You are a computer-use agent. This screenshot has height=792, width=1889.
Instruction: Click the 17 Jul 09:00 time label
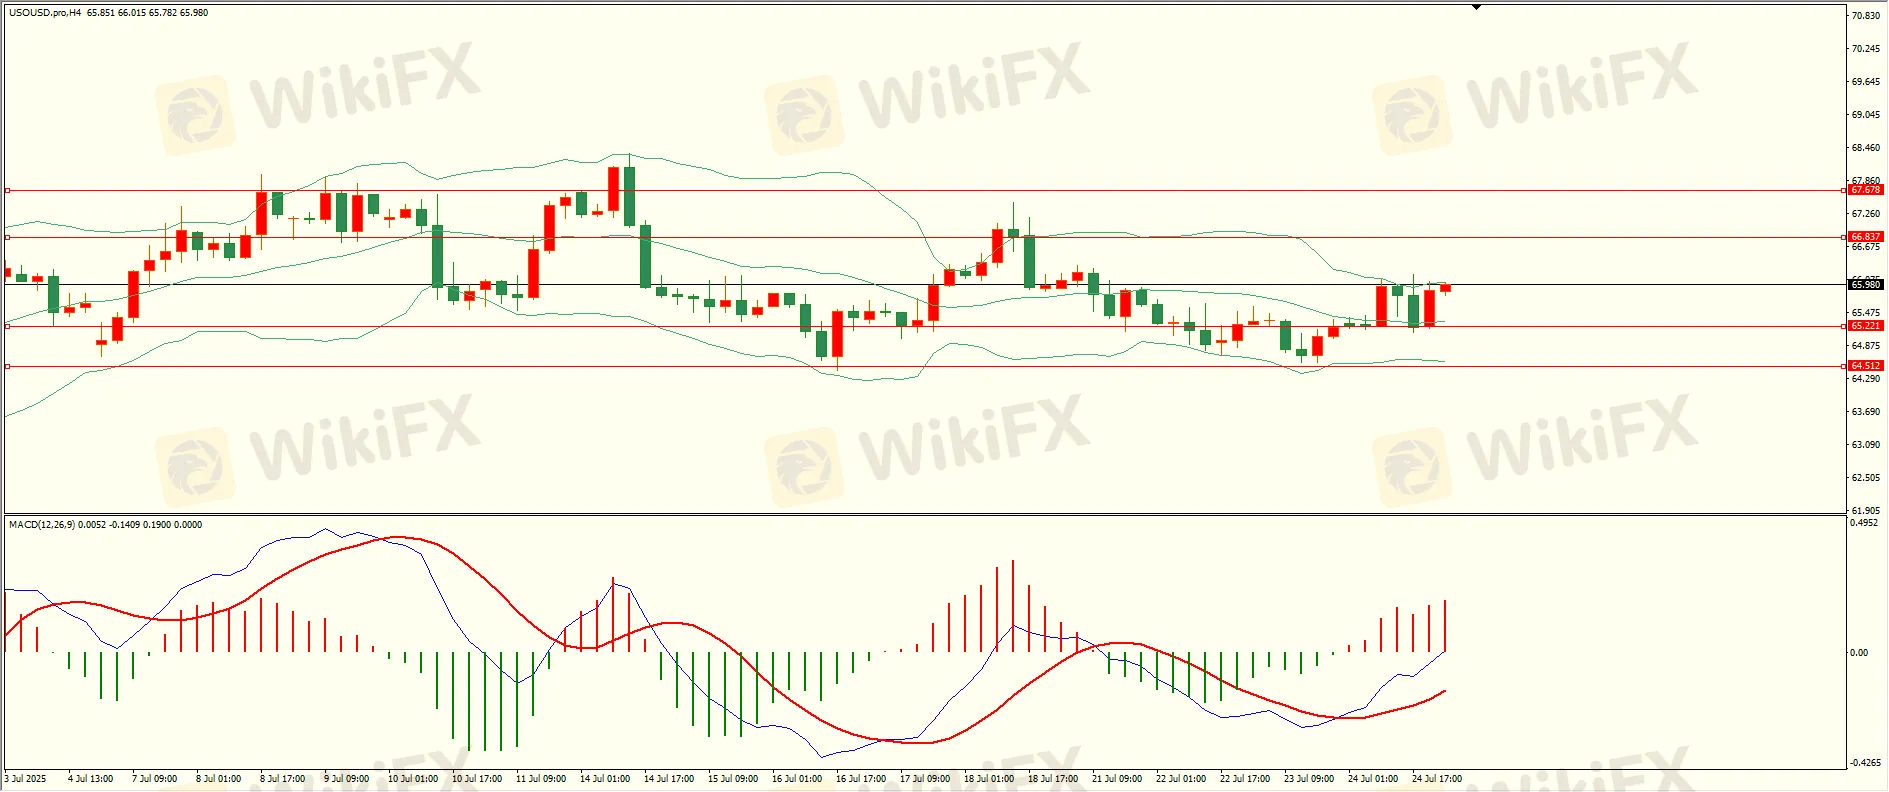point(925,779)
